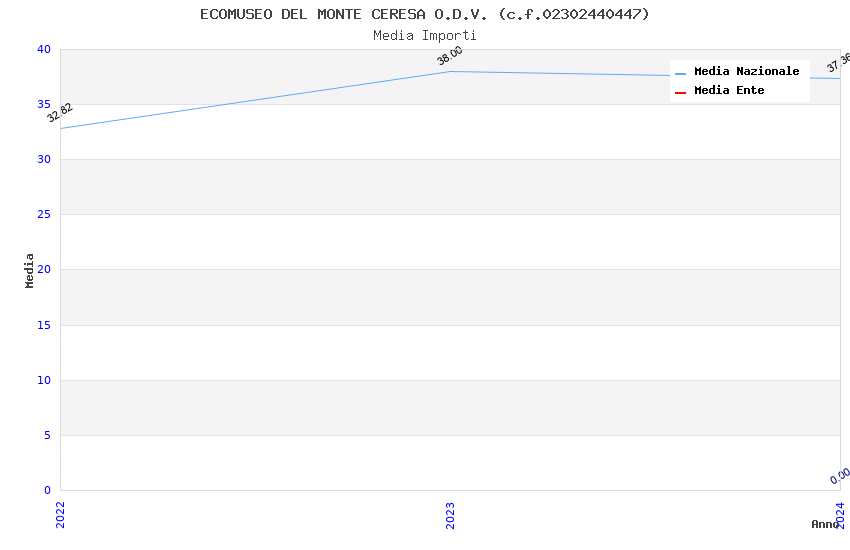Click the 0.00 data label near 2024

pyautogui.click(x=840, y=476)
